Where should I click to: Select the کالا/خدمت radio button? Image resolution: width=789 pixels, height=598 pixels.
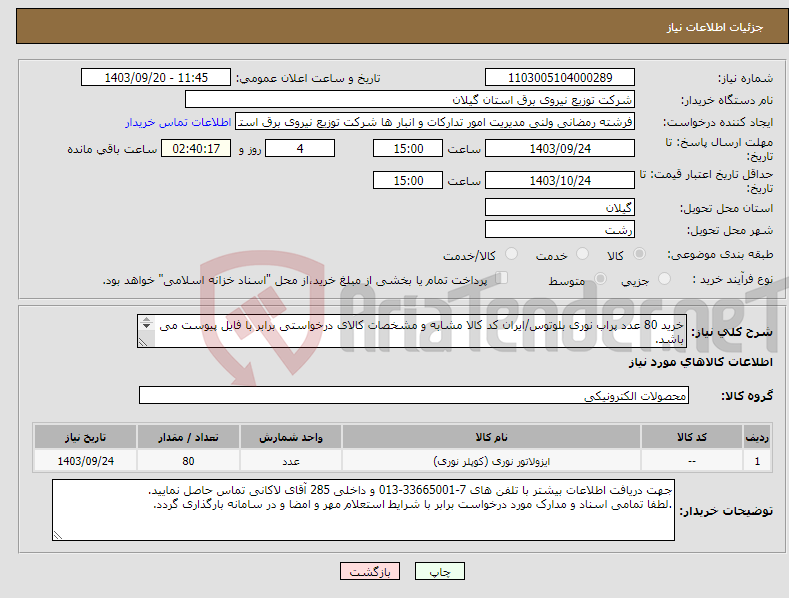pyautogui.click(x=511, y=254)
